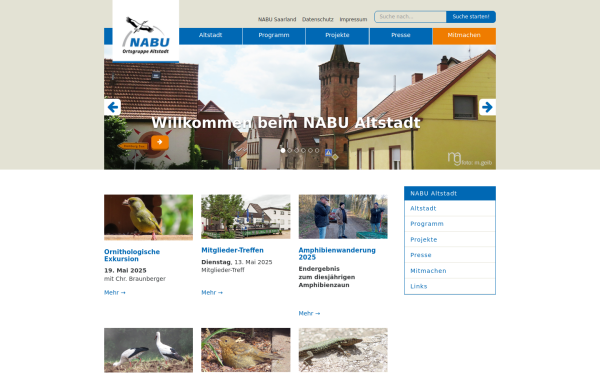Open the Presse main menu item
600x375 pixels.
[401, 36]
